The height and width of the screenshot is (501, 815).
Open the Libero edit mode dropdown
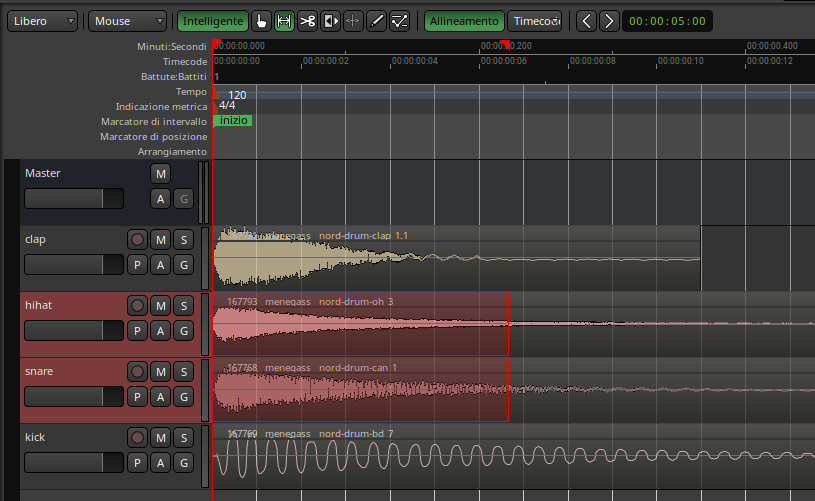[x=43, y=21]
